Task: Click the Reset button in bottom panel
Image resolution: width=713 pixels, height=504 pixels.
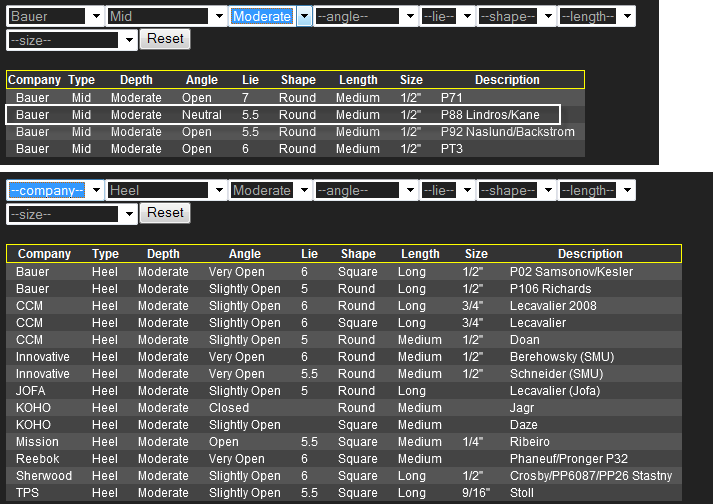Action: pyautogui.click(x=165, y=213)
